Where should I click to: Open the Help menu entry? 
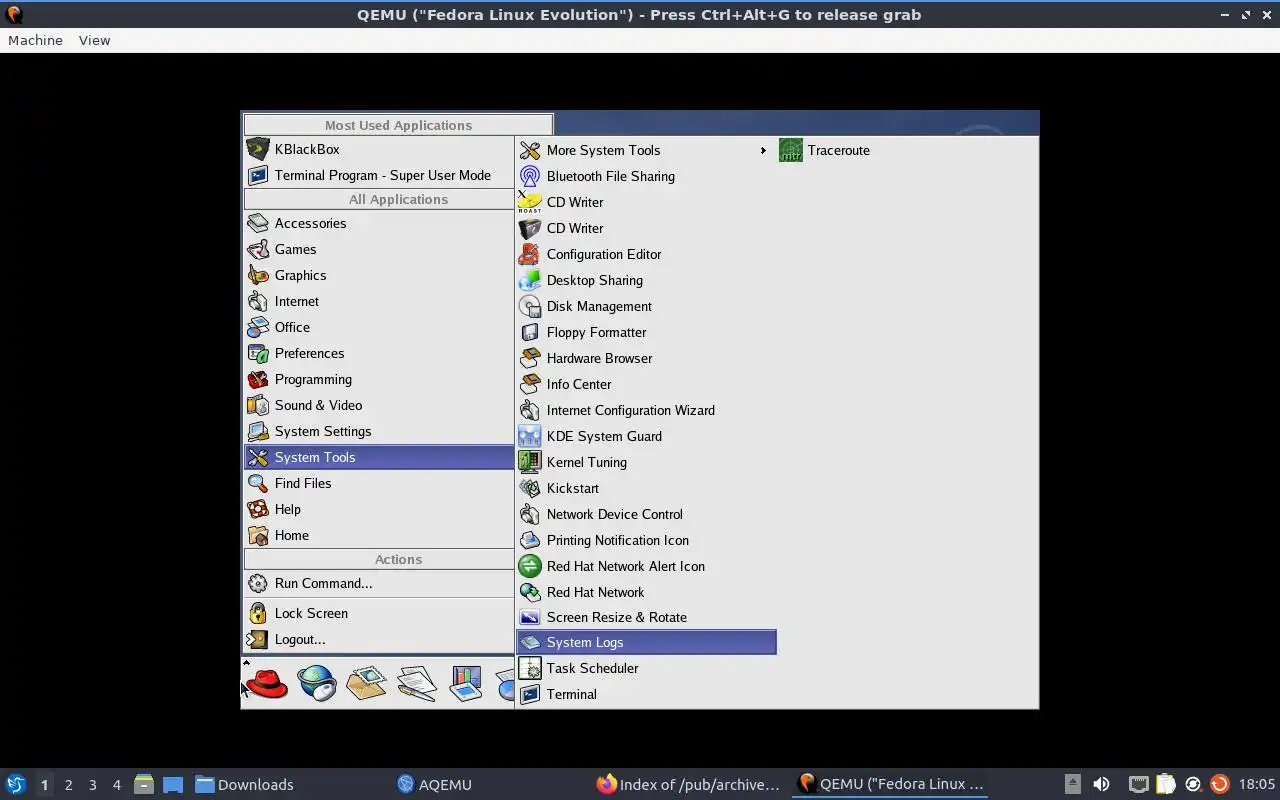379,509
